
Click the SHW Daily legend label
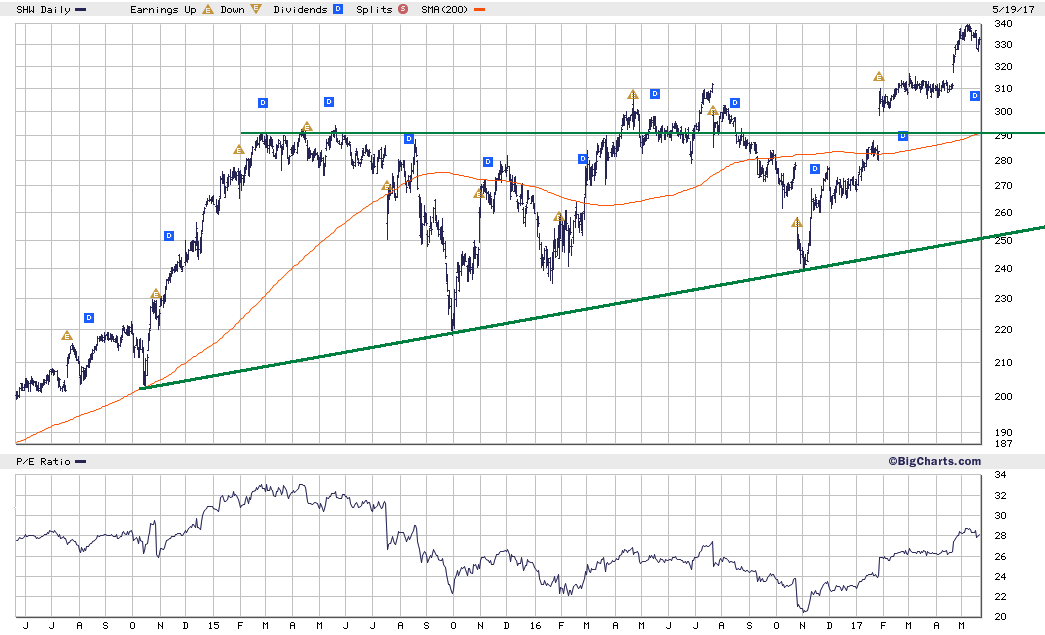point(43,9)
